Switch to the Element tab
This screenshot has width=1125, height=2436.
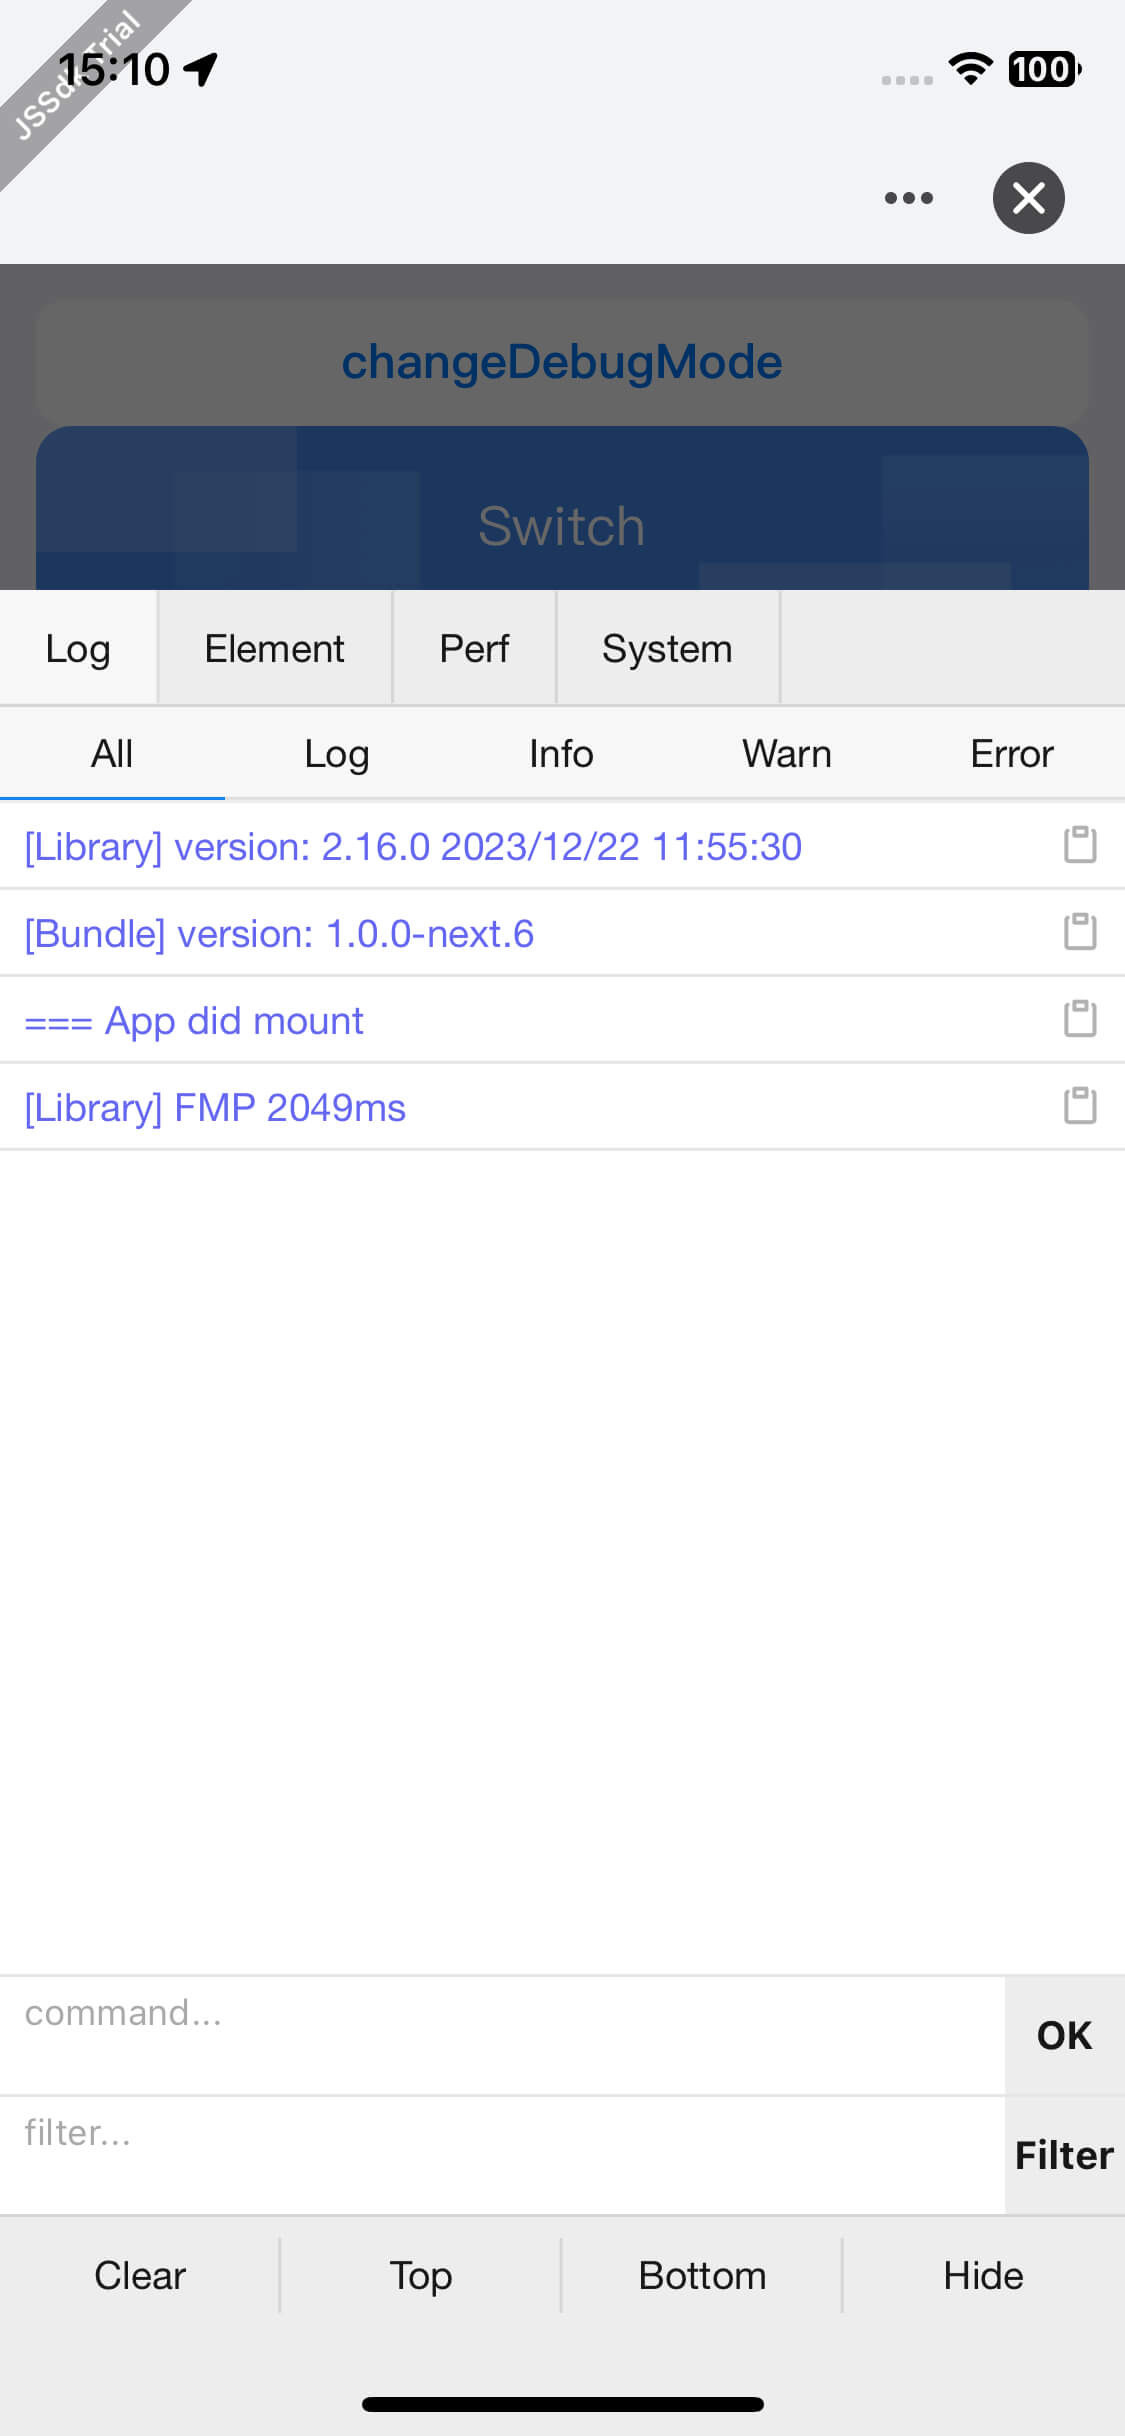(x=274, y=648)
